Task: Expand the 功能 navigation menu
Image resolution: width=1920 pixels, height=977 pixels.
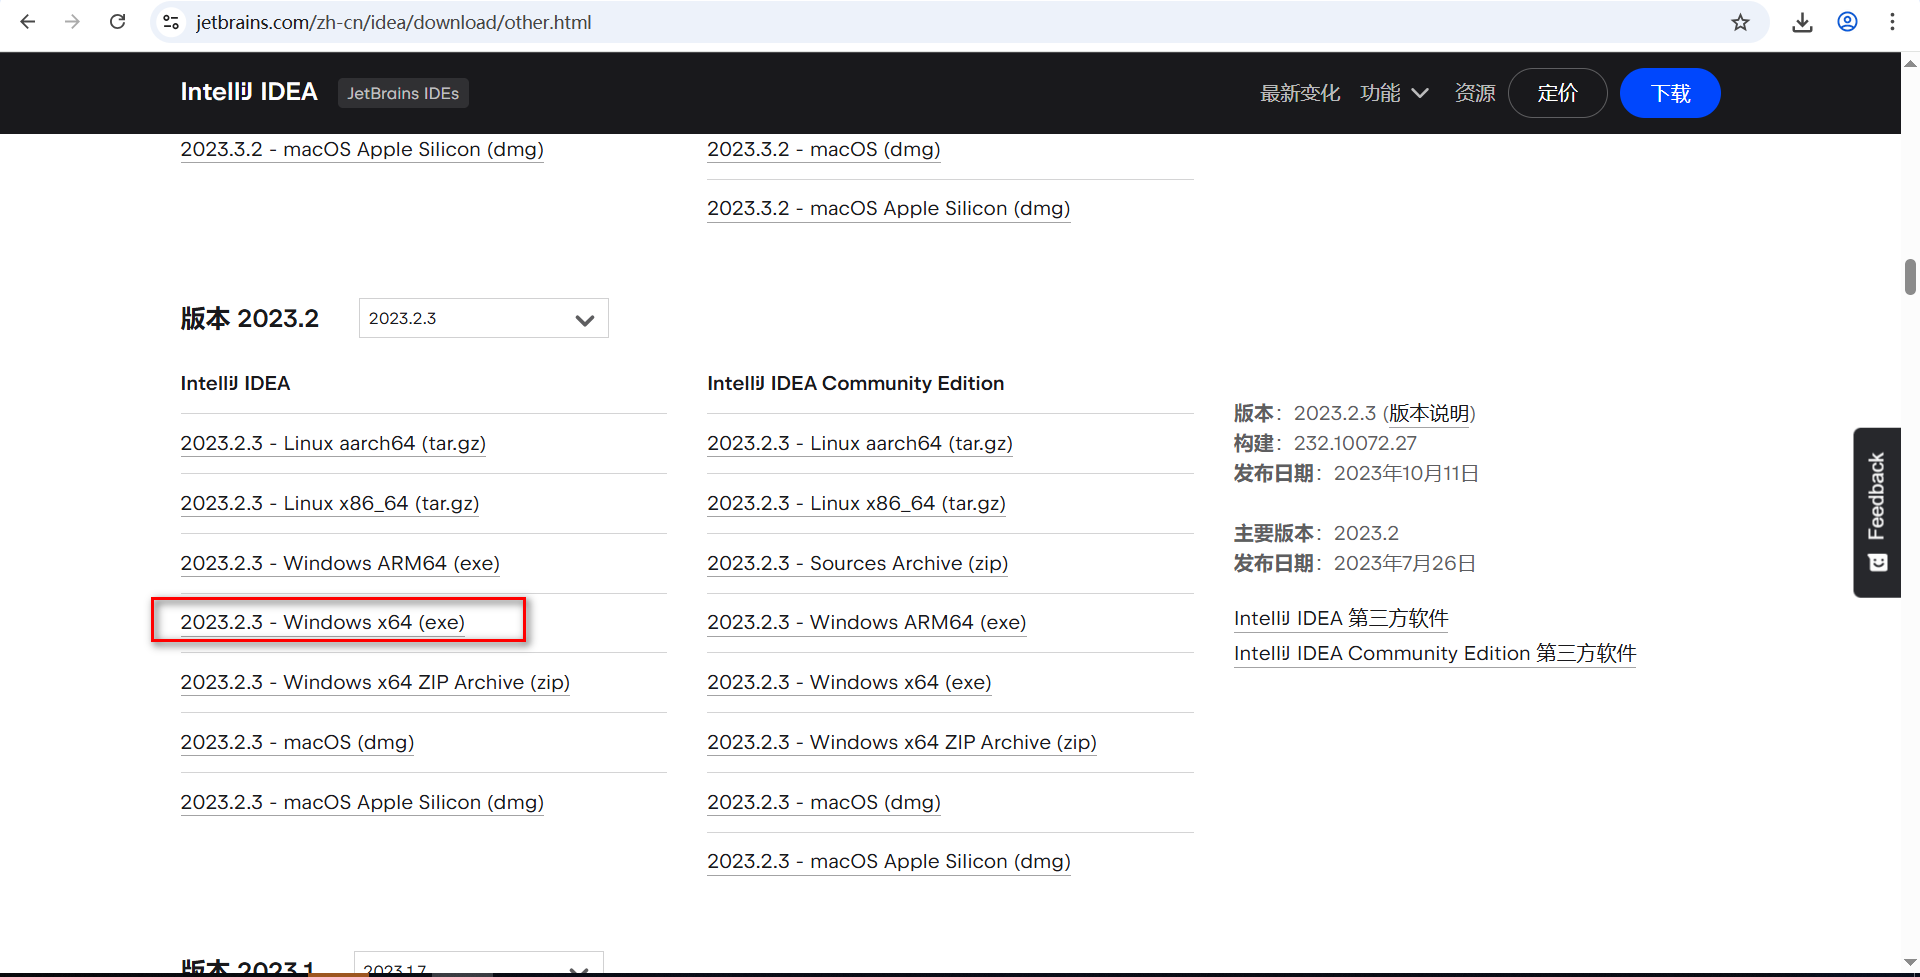Action: point(1394,93)
